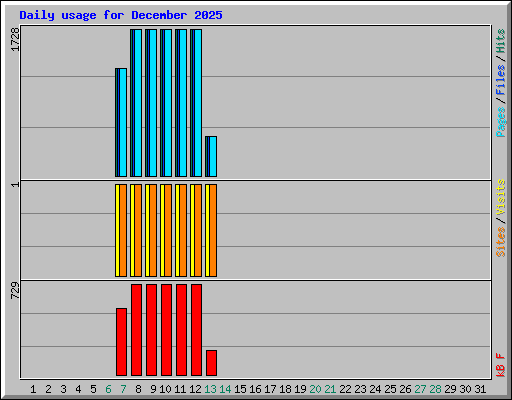This screenshot has height=400, width=512.
Task: Click day label 25 on x-axis
Action: [x=390, y=389]
